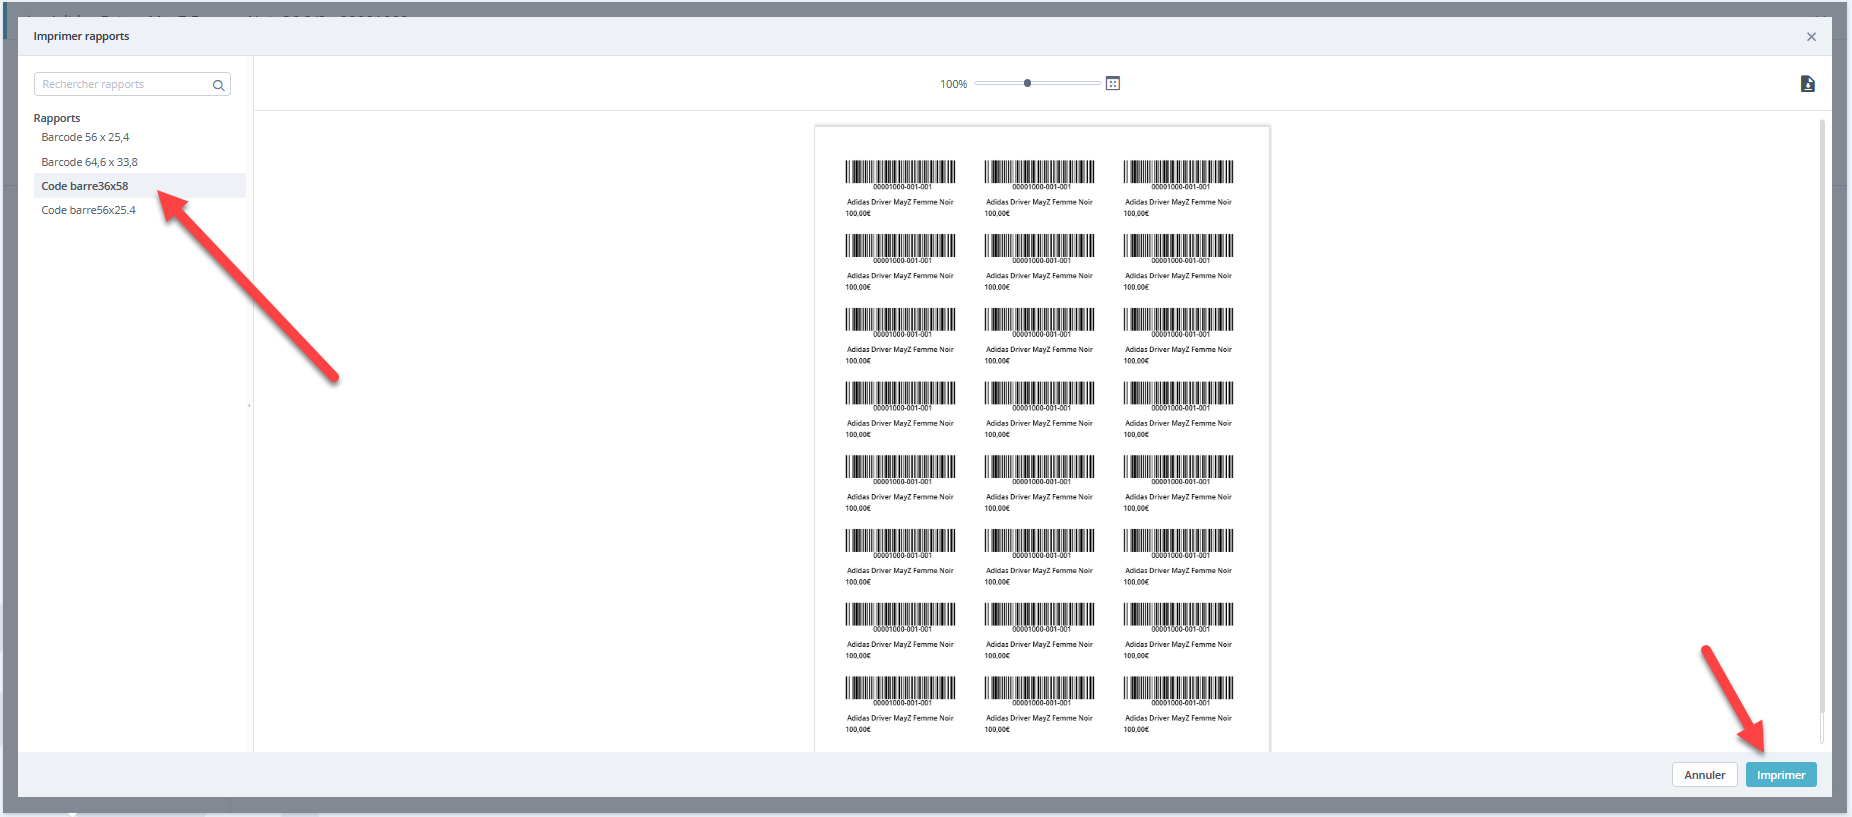Click the export document icon at top right

tap(1807, 84)
